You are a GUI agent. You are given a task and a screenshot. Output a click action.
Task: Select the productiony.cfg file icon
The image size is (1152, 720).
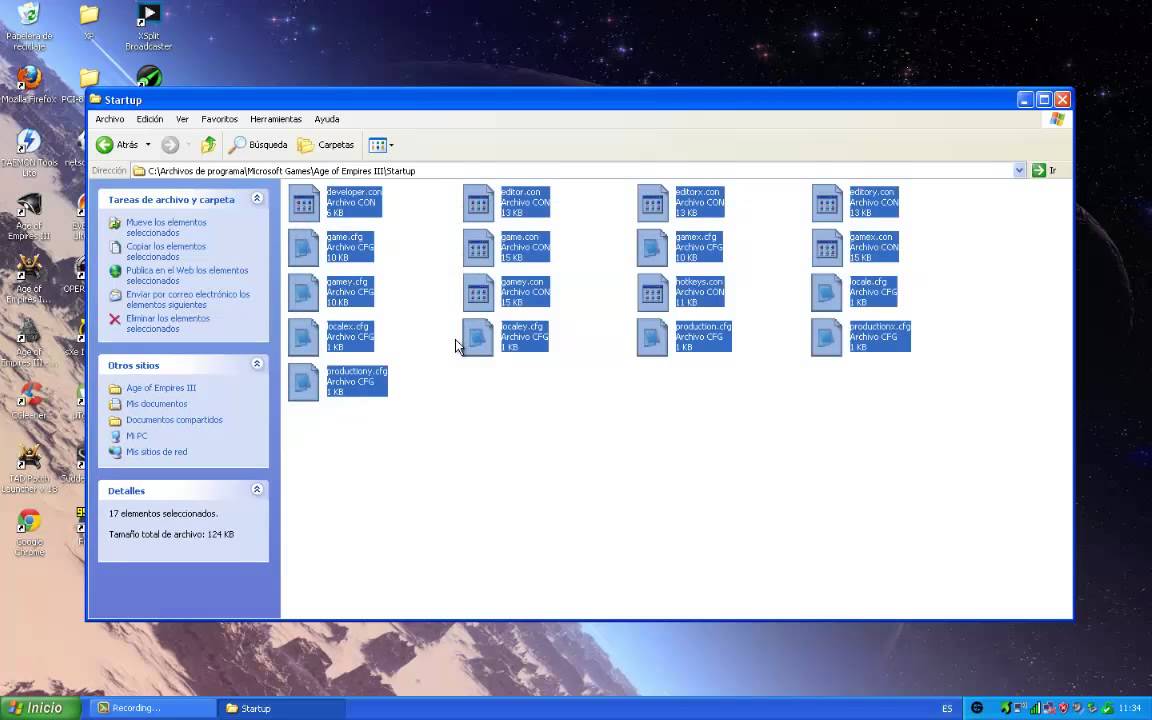coord(303,382)
